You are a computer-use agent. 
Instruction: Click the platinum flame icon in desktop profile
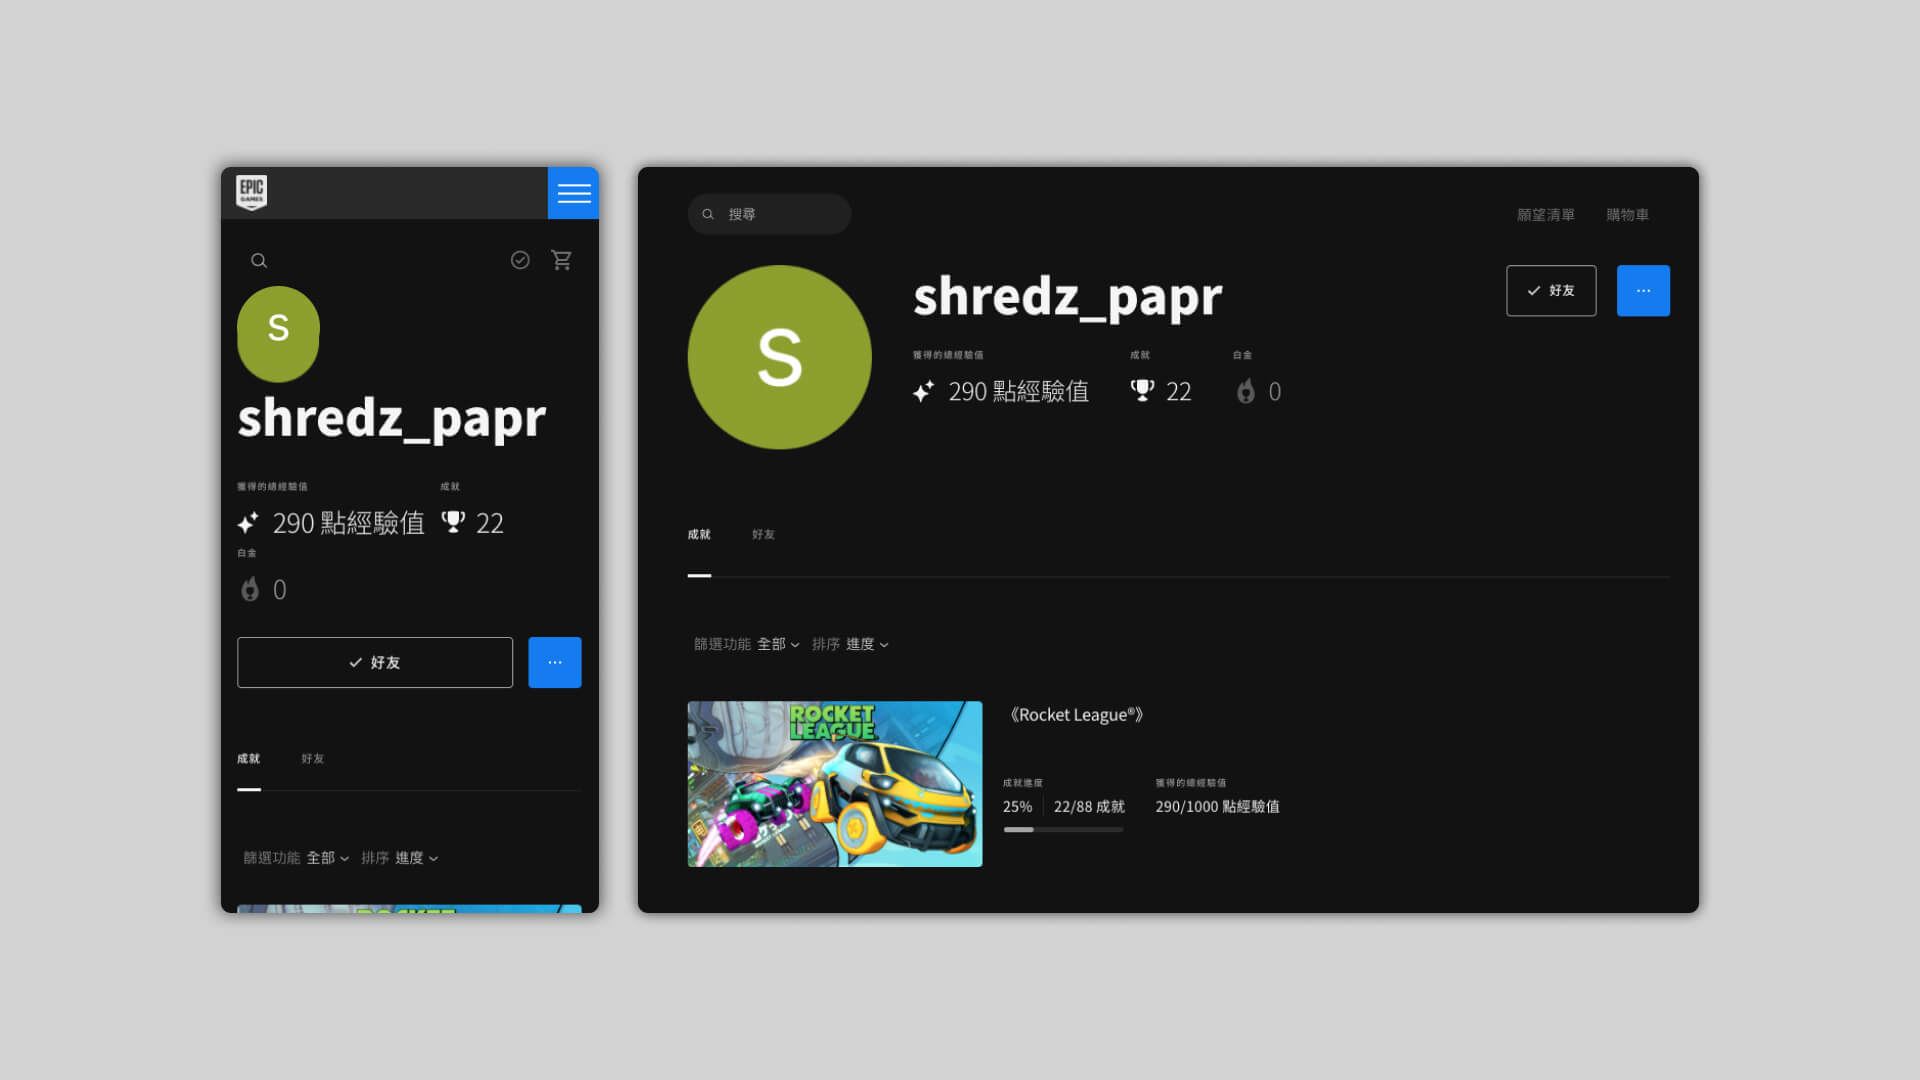click(1246, 391)
